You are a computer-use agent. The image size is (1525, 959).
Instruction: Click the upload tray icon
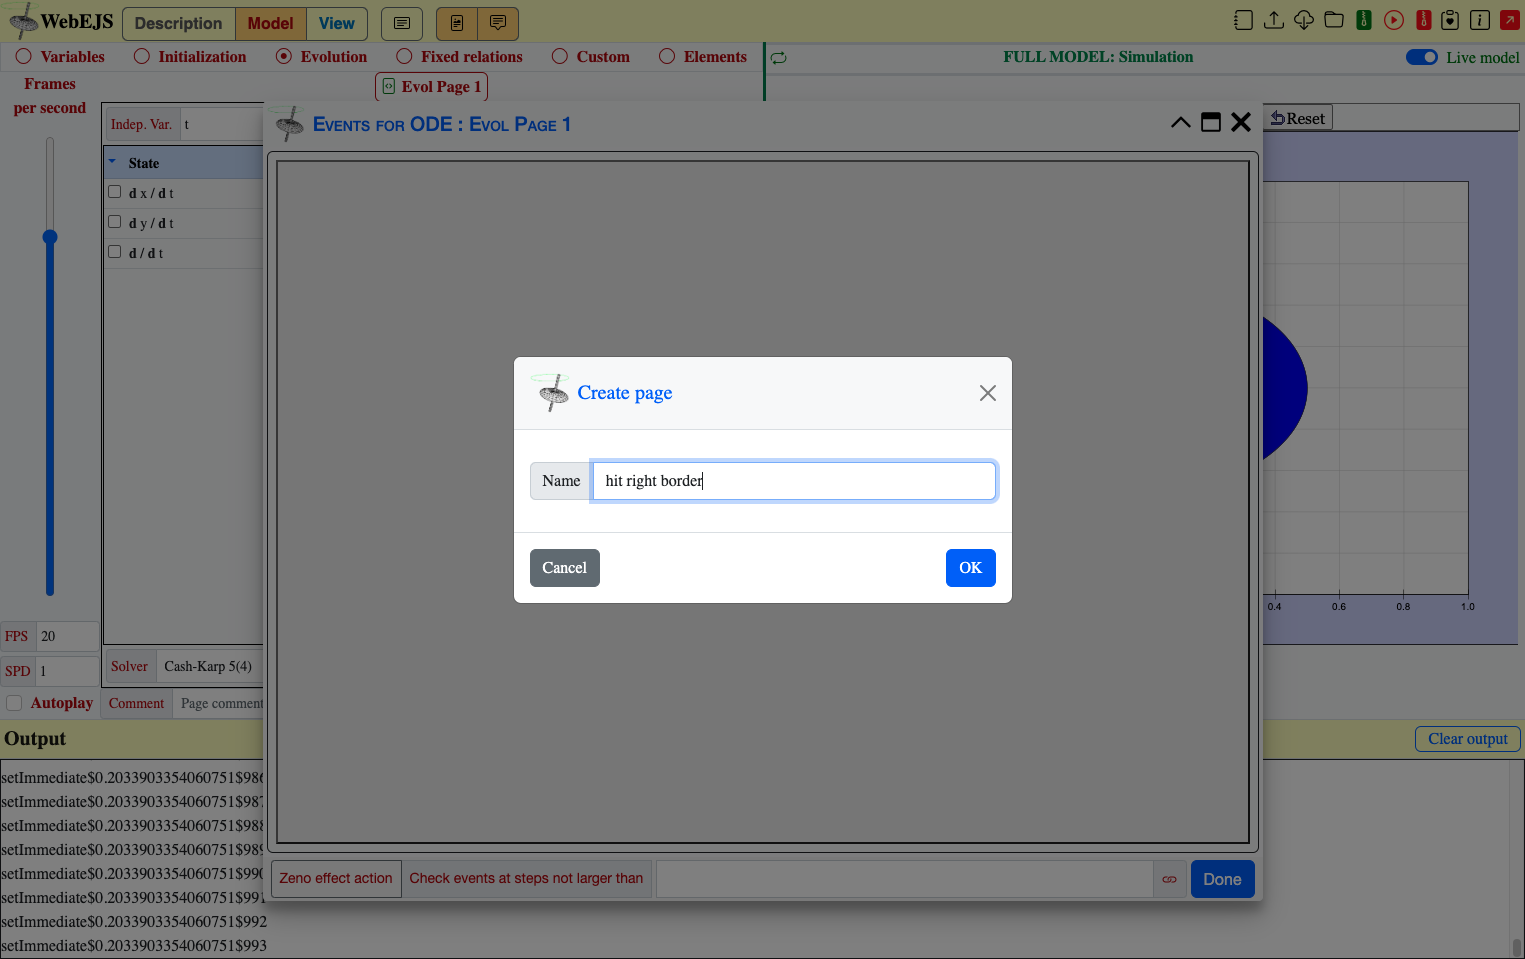(1274, 20)
